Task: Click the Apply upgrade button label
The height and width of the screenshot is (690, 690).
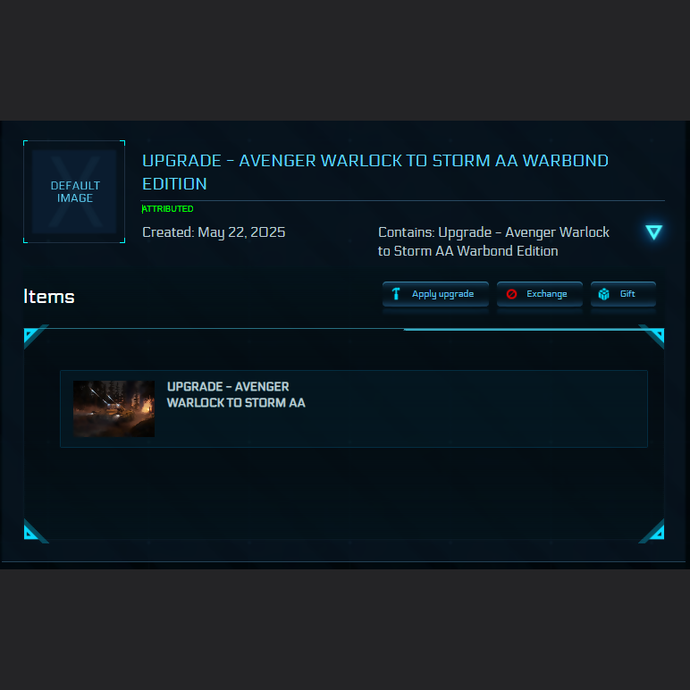Action: coord(443,294)
